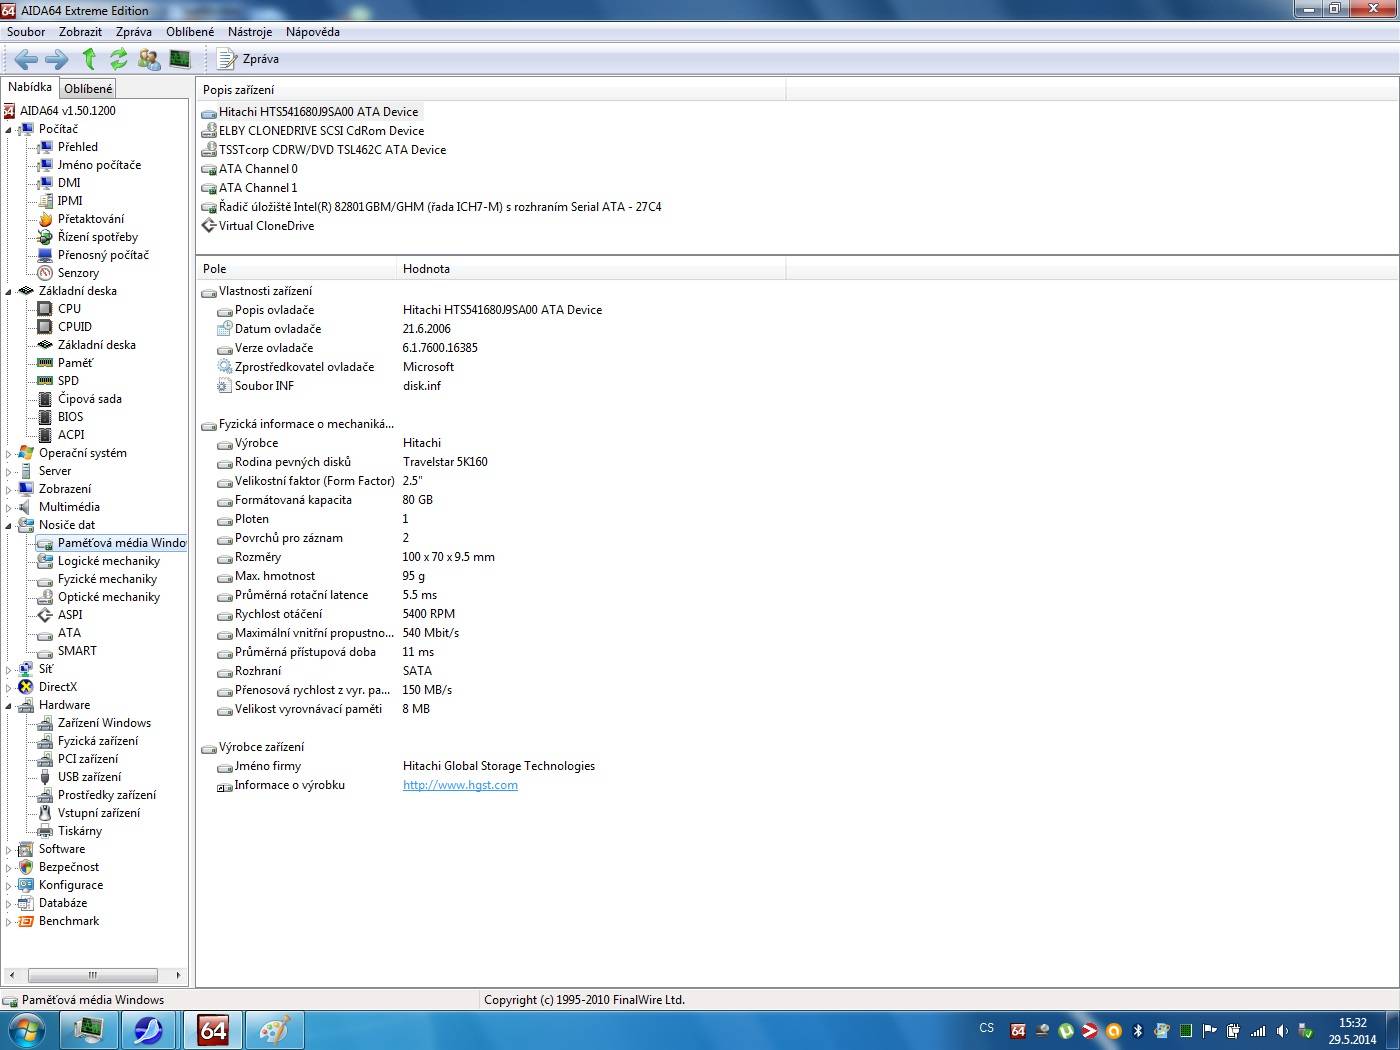Click the Zpráva report toolbar button
The width and height of the screenshot is (1400, 1050).
[x=249, y=59]
